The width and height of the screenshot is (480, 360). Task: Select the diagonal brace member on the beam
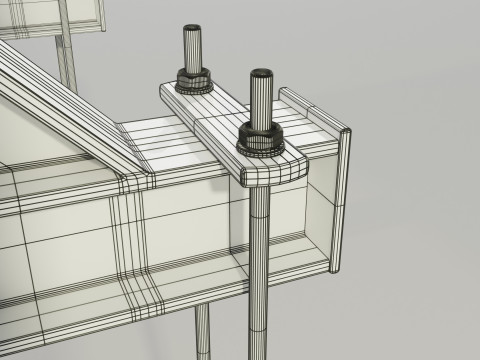72,113
